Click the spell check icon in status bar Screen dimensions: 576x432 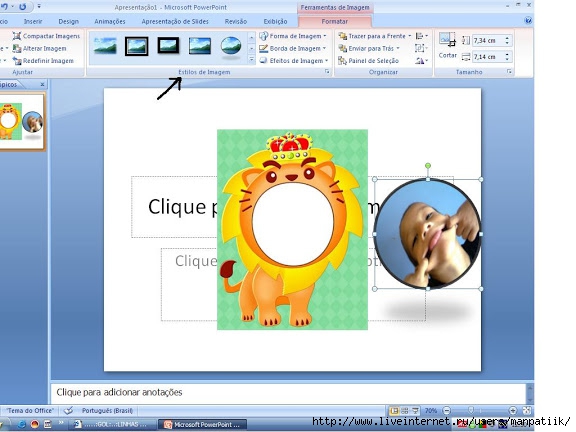(x=68, y=410)
